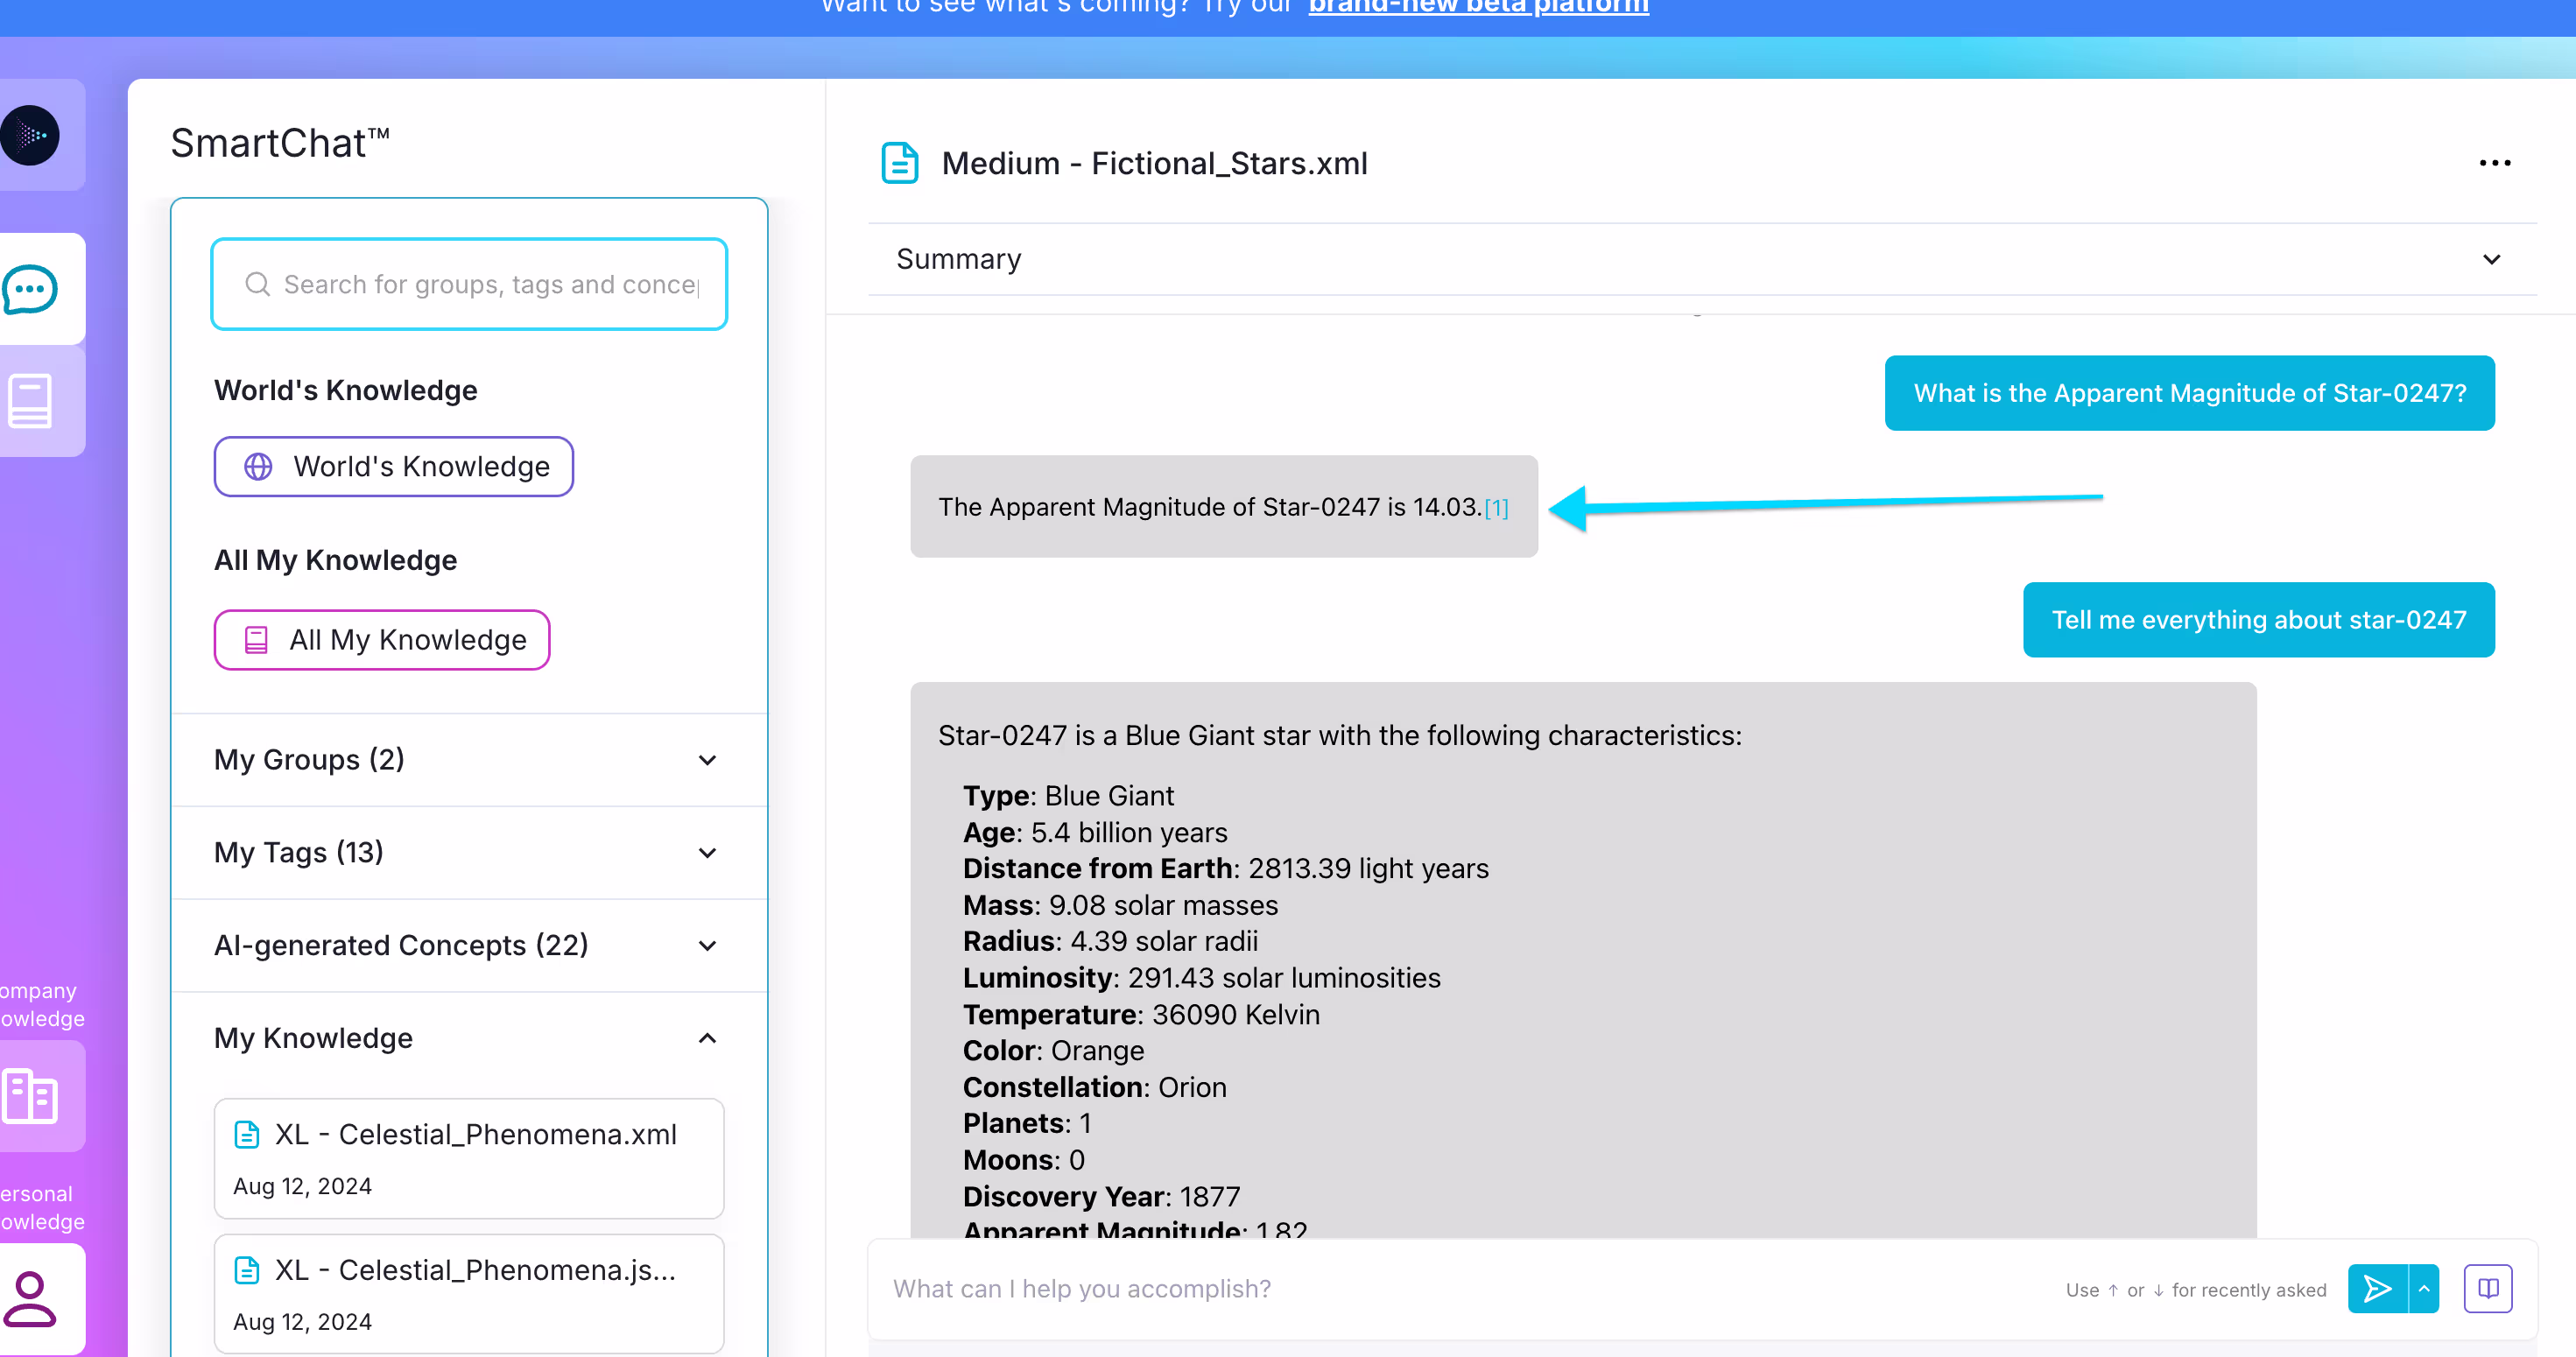Image resolution: width=2576 pixels, height=1357 pixels.
Task: Click the 'Luminosity: 291.43 solar luminosities' line
Action: (x=1202, y=978)
